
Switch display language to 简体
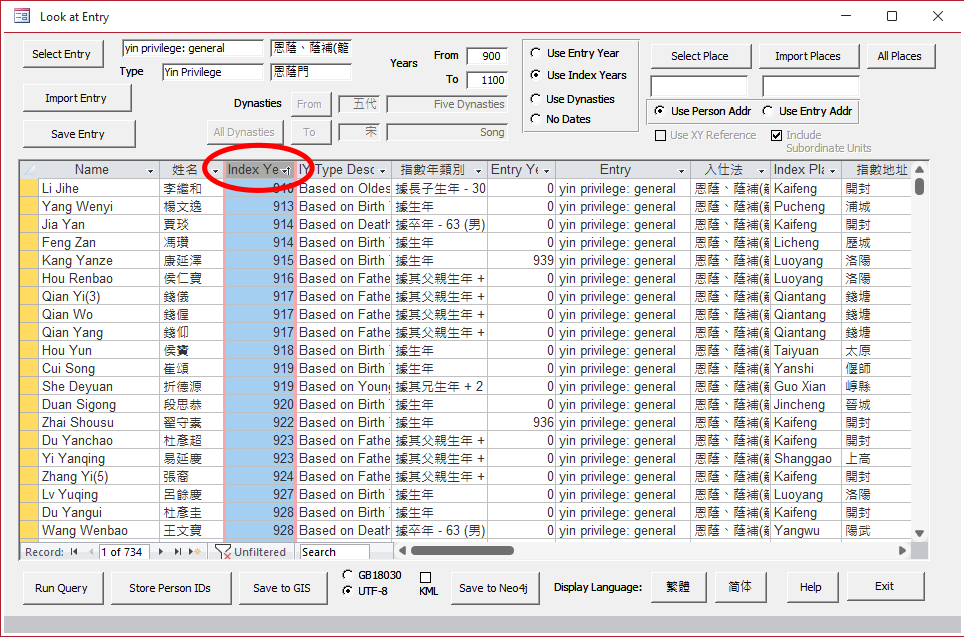coord(741,587)
